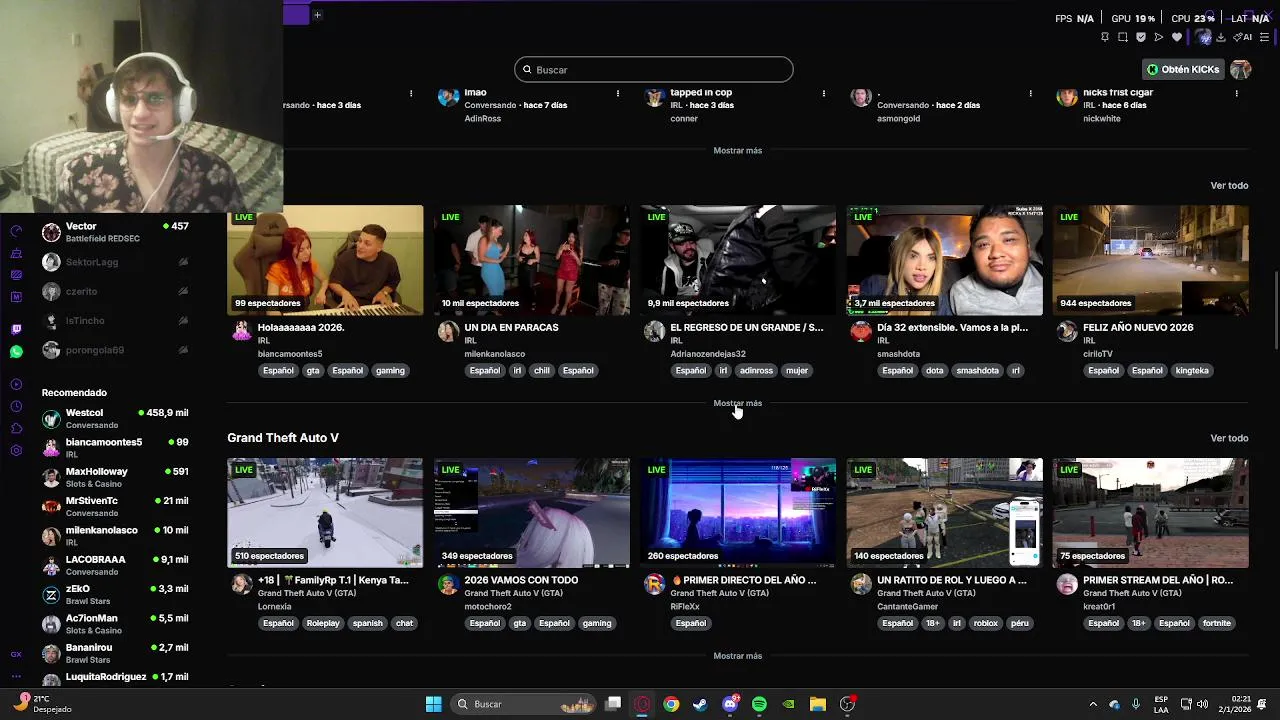The width and height of the screenshot is (1280, 720).
Task: Open options for 'tapped in cop' clip
Action: point(823,93)
